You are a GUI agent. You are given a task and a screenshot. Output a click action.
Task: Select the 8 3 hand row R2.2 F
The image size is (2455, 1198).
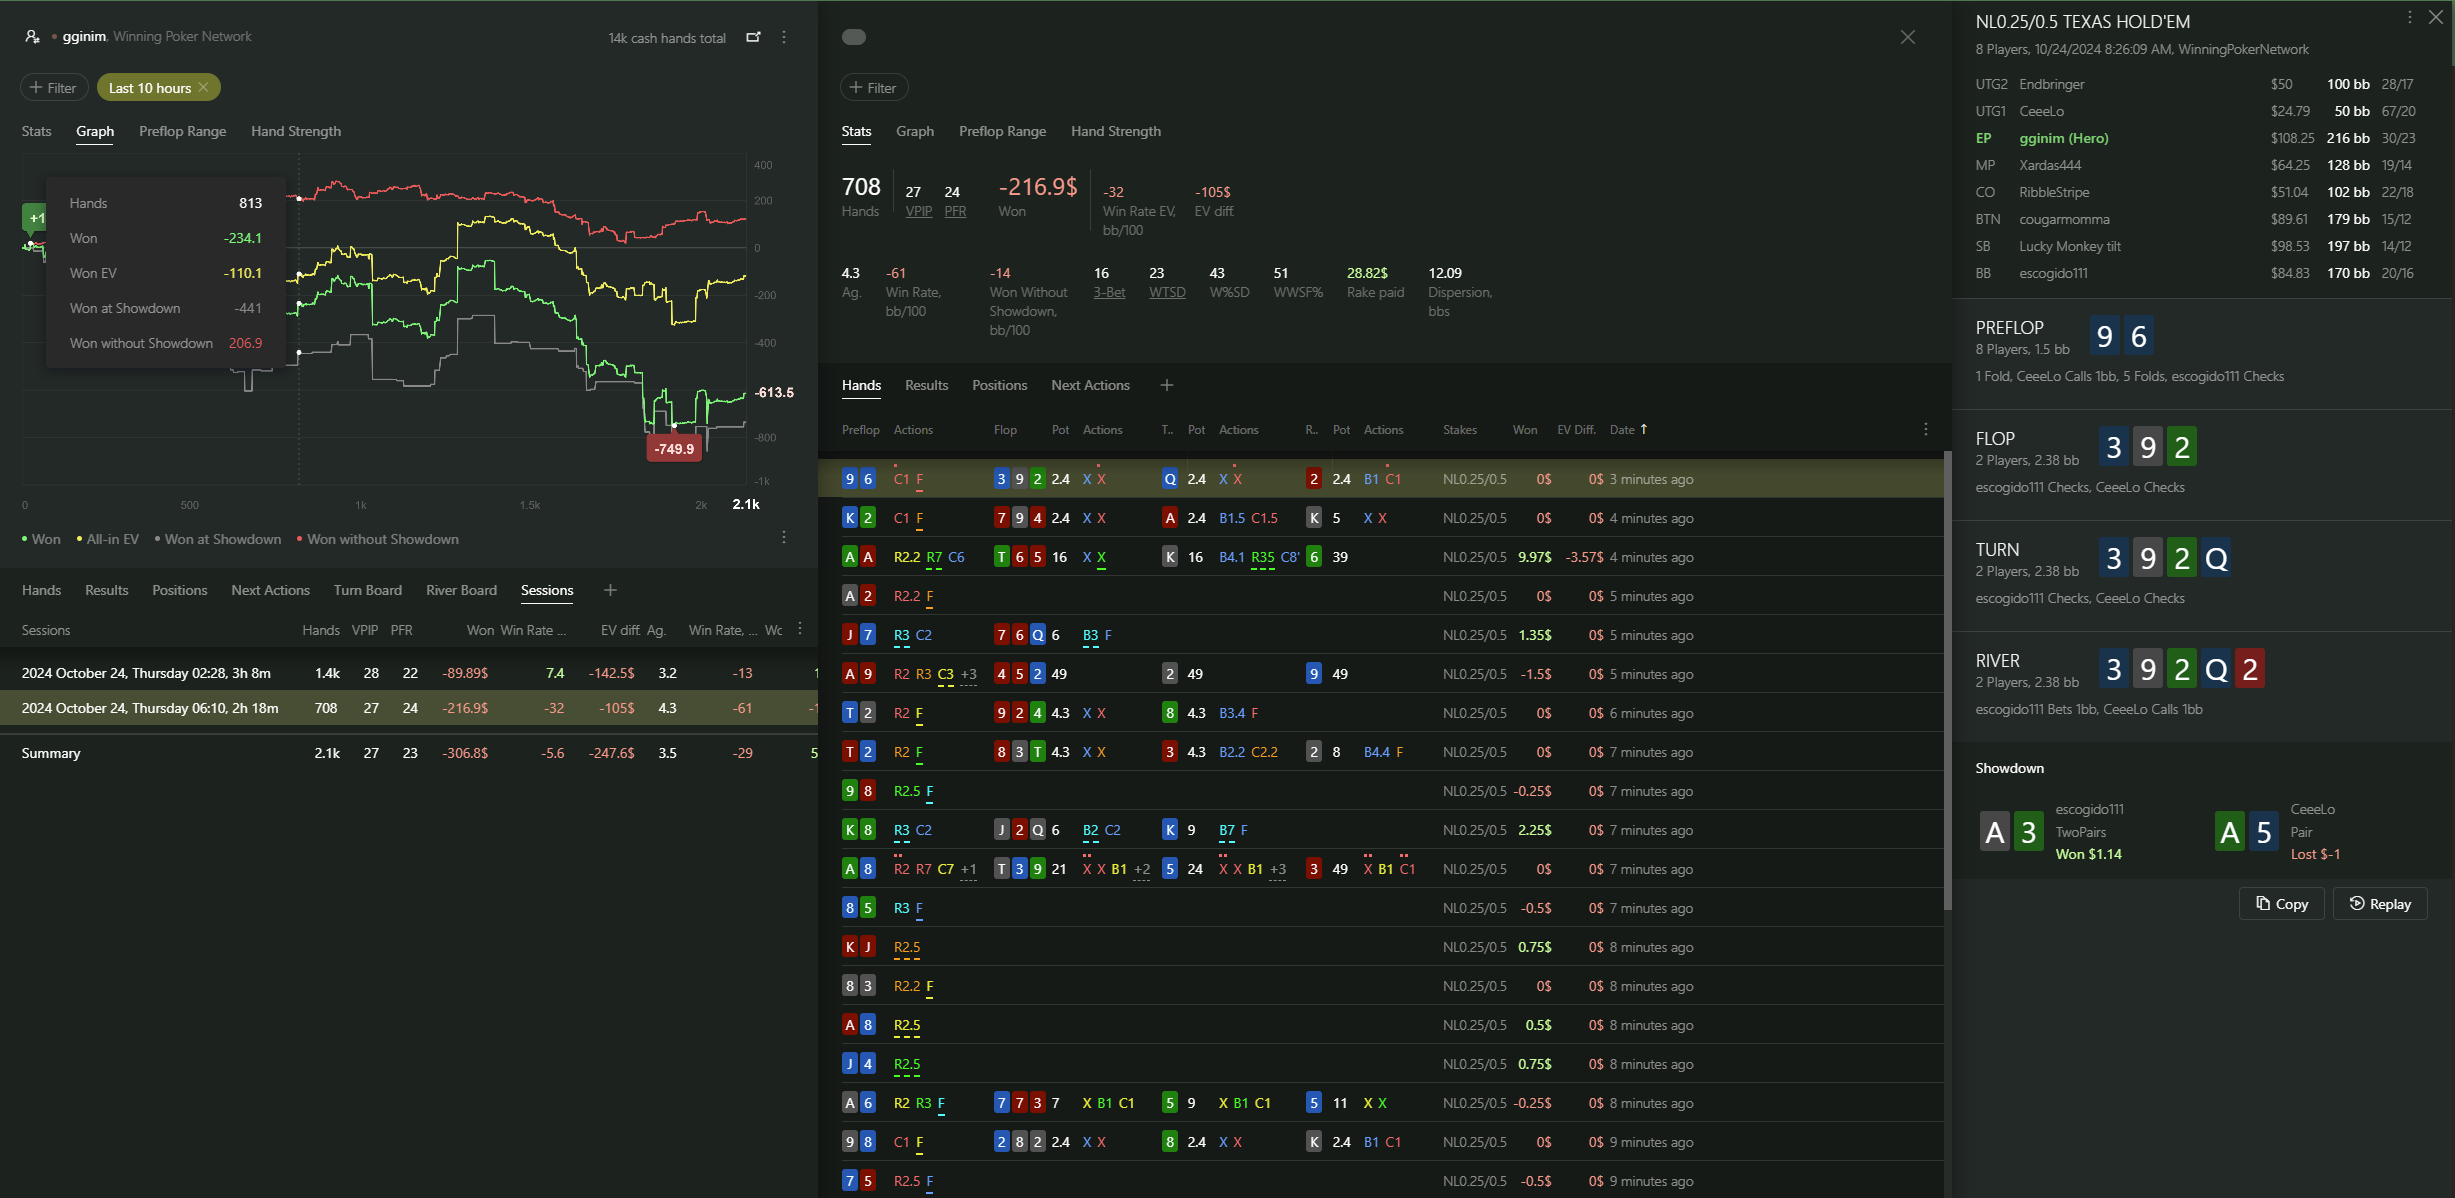(1380, 986)
